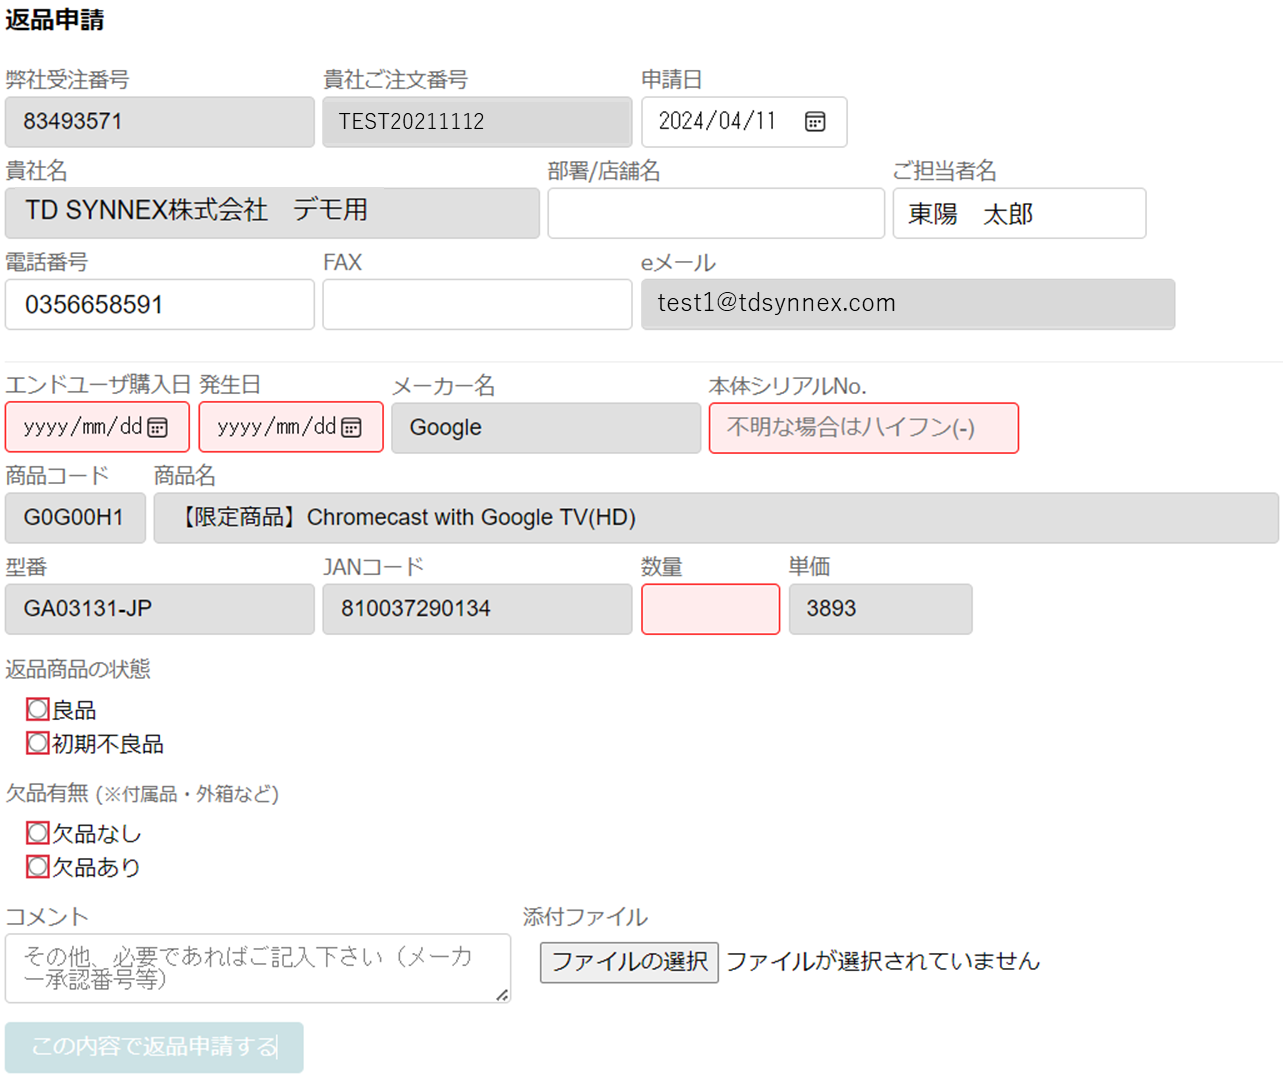Viewport: 1283px width, 1078px height.
Task: Focus the 部署/店舗名 input field
Action: (716, 213)
